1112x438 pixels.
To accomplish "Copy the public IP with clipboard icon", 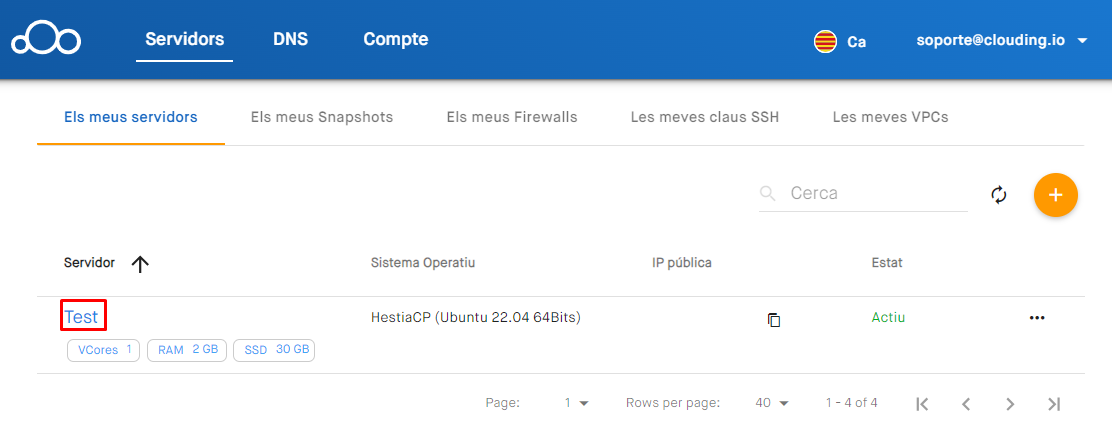I will click(774, 320).
